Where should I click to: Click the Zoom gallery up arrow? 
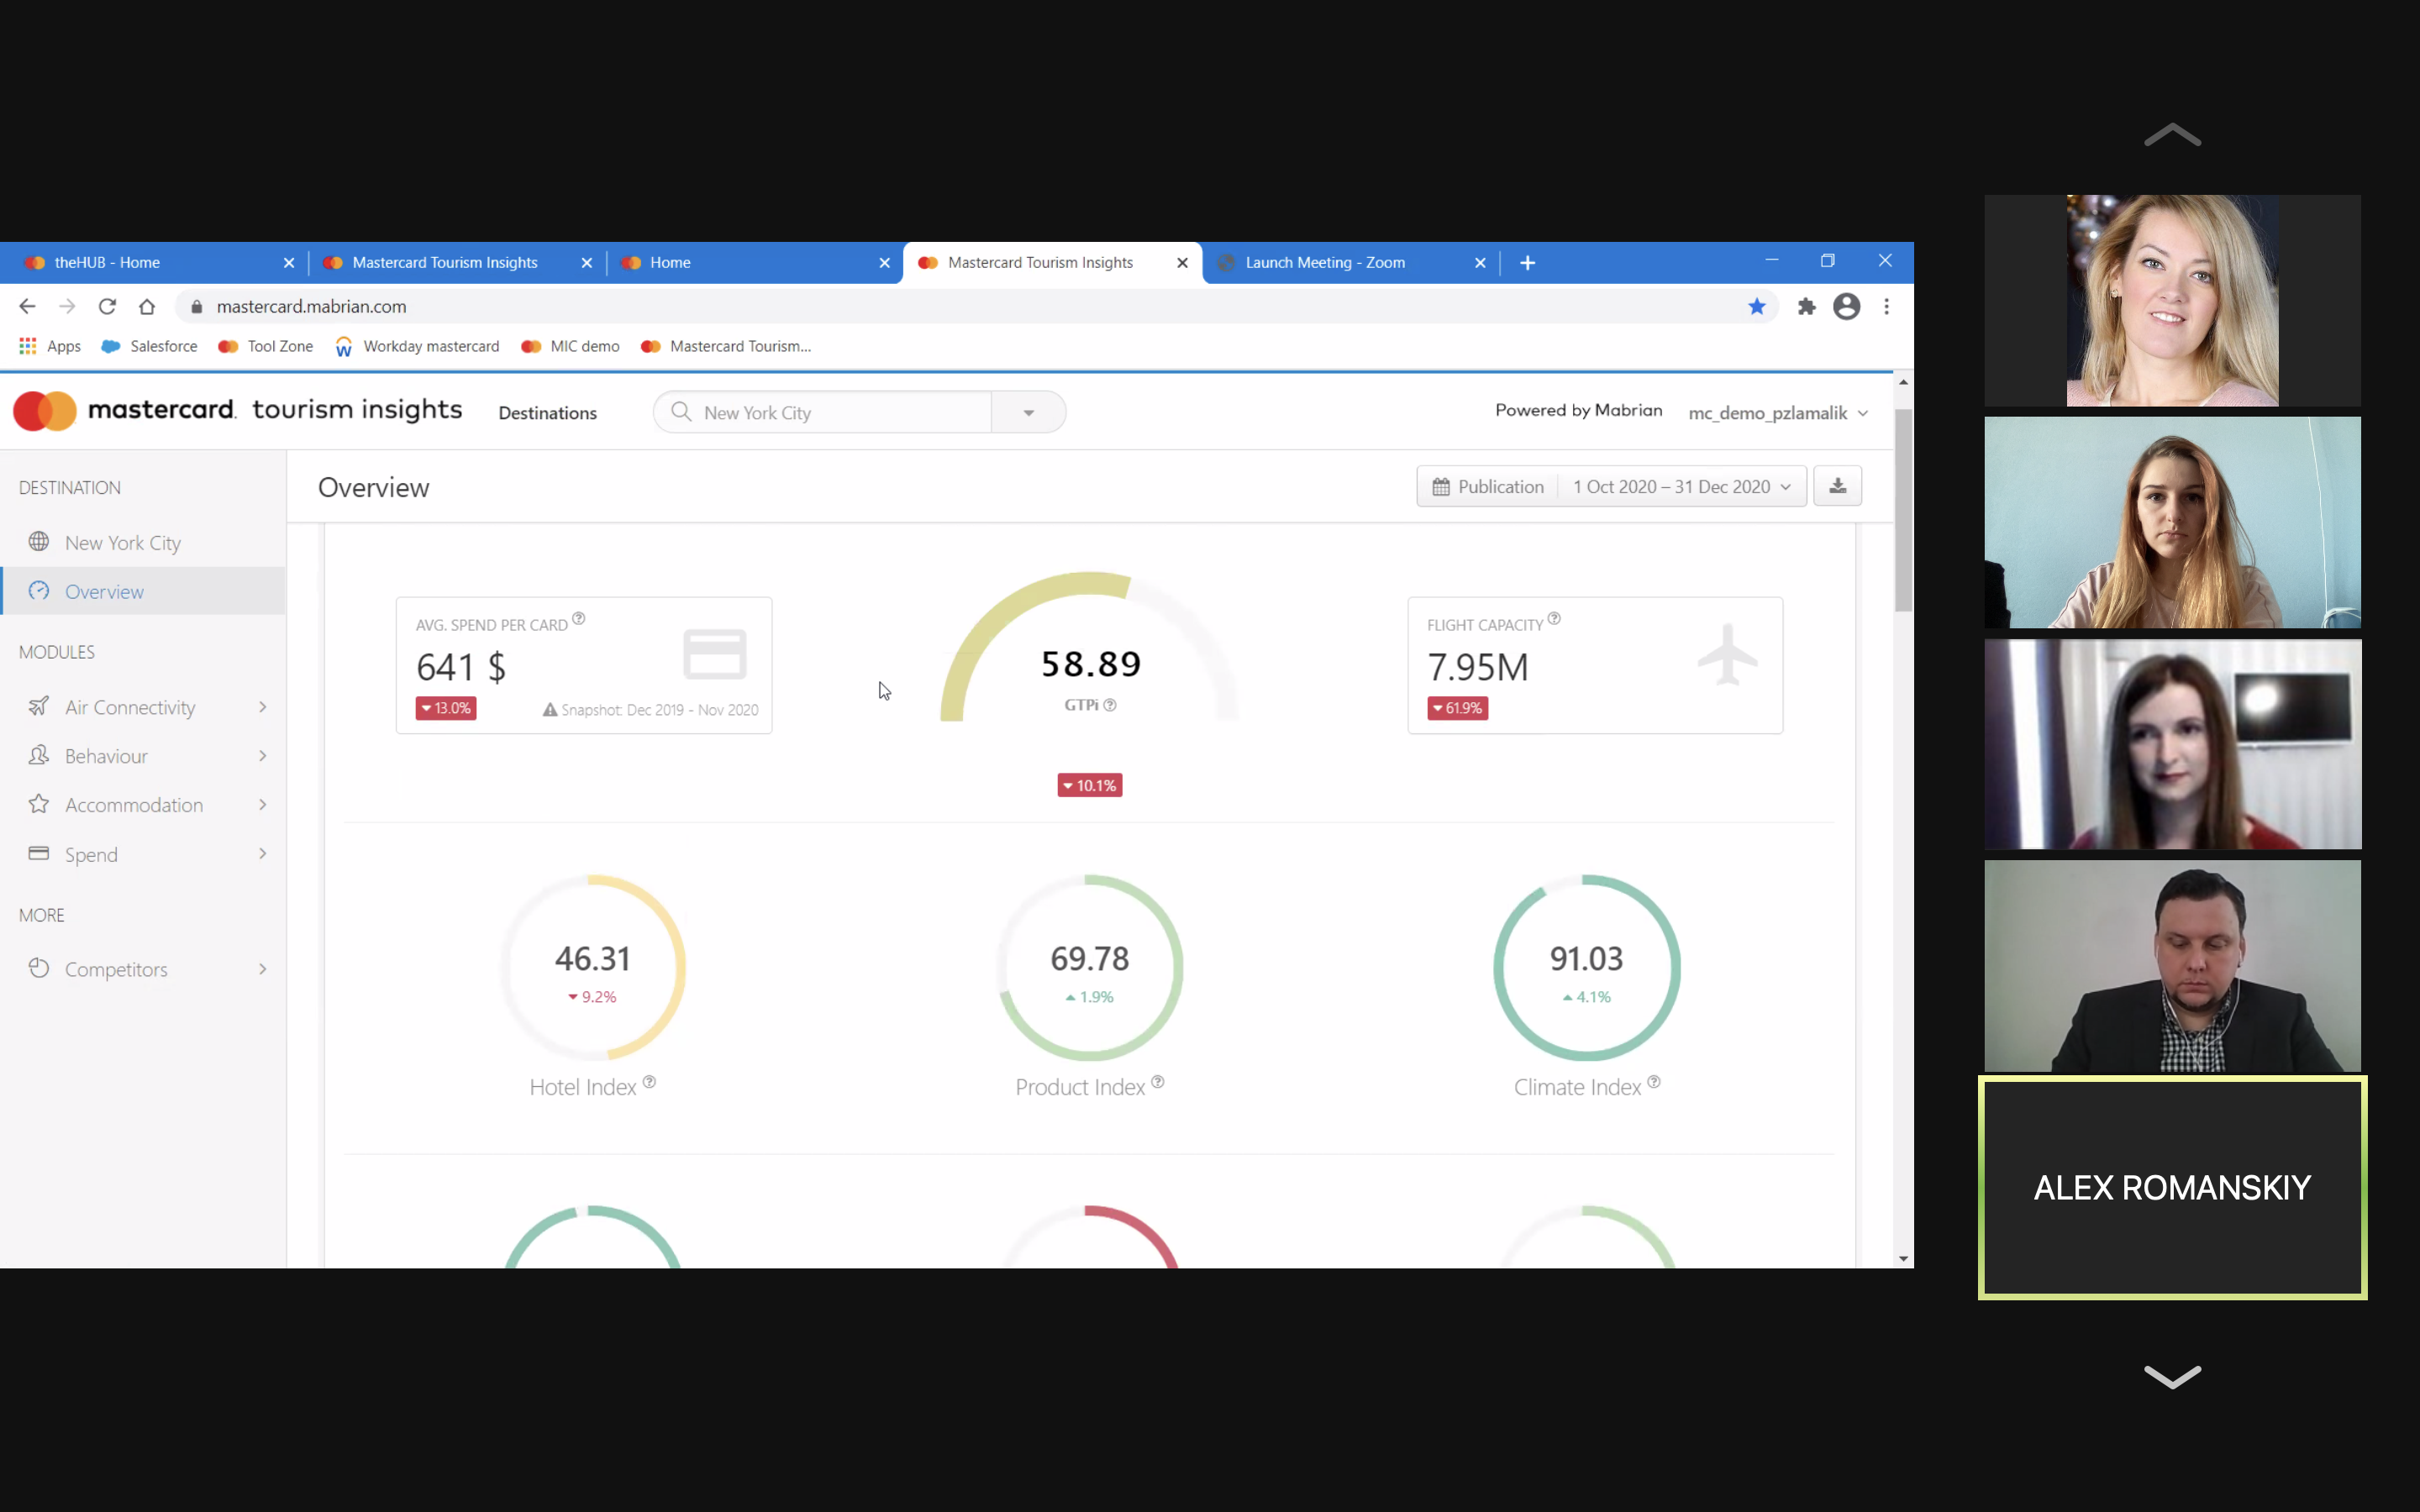(x=2172, y=135)
